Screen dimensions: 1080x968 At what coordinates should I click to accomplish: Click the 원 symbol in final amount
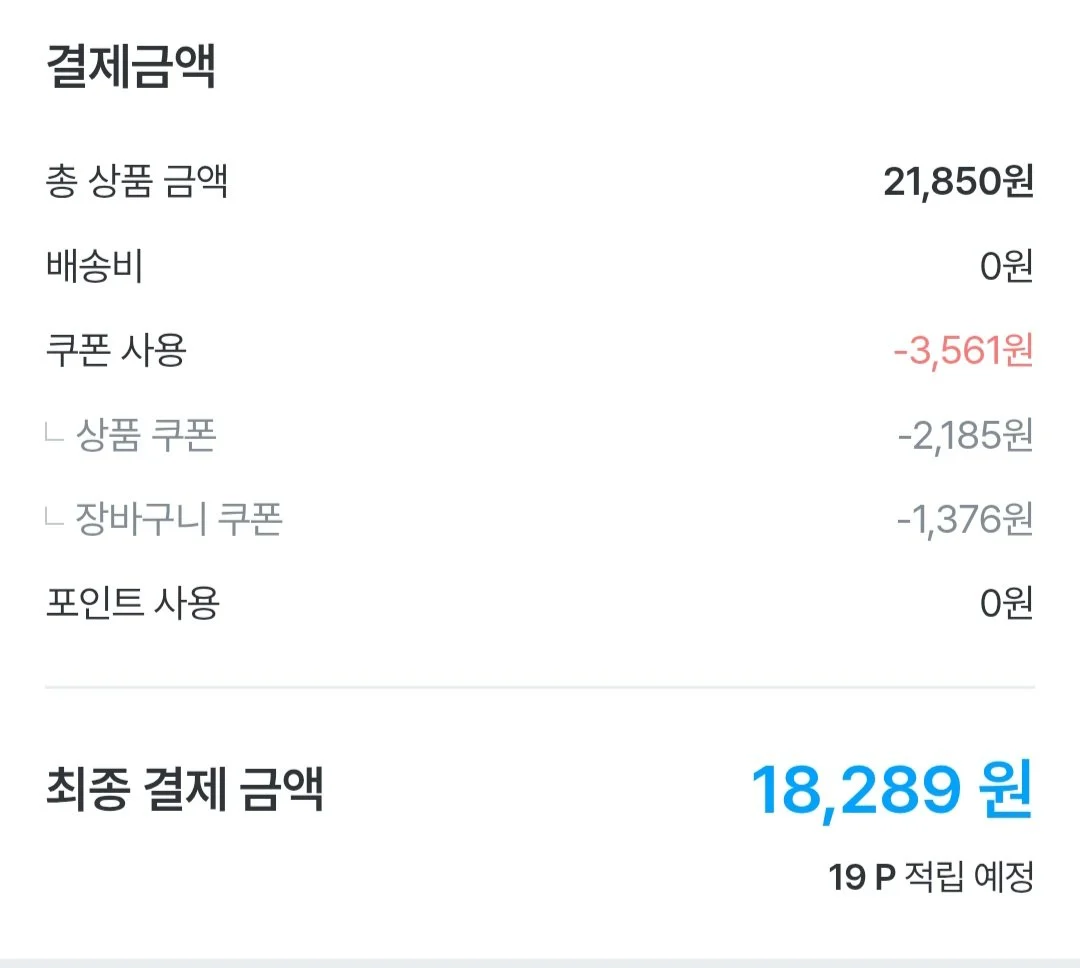[x=1006, y=788]
